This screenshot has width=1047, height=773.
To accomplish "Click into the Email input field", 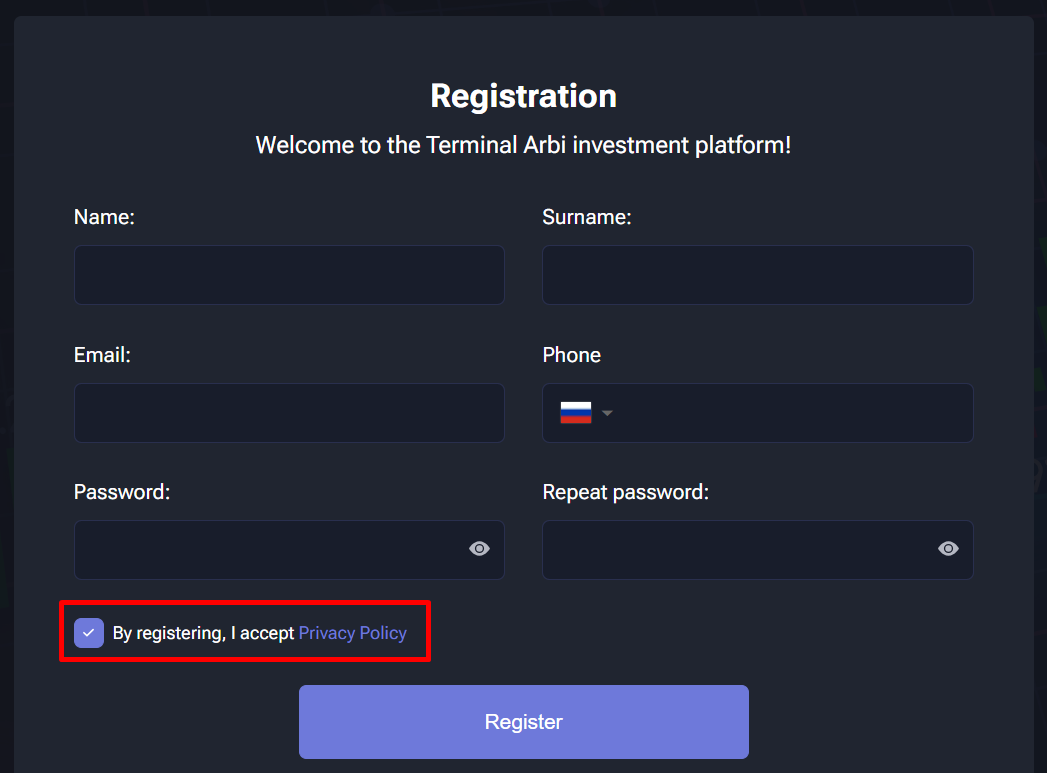I will pyautogui.click(x=289, y=413).
